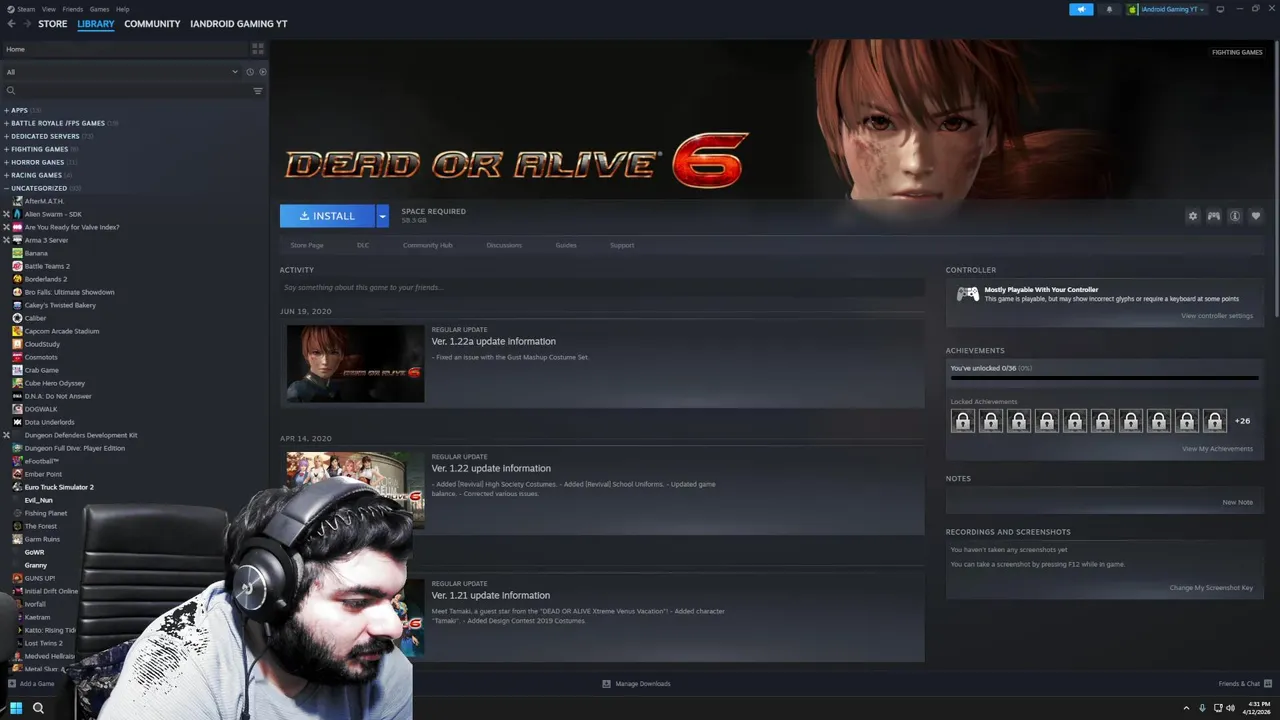Open the Discussions link
This screenshot has height=720, width=1280.
[x=504, y=245]
